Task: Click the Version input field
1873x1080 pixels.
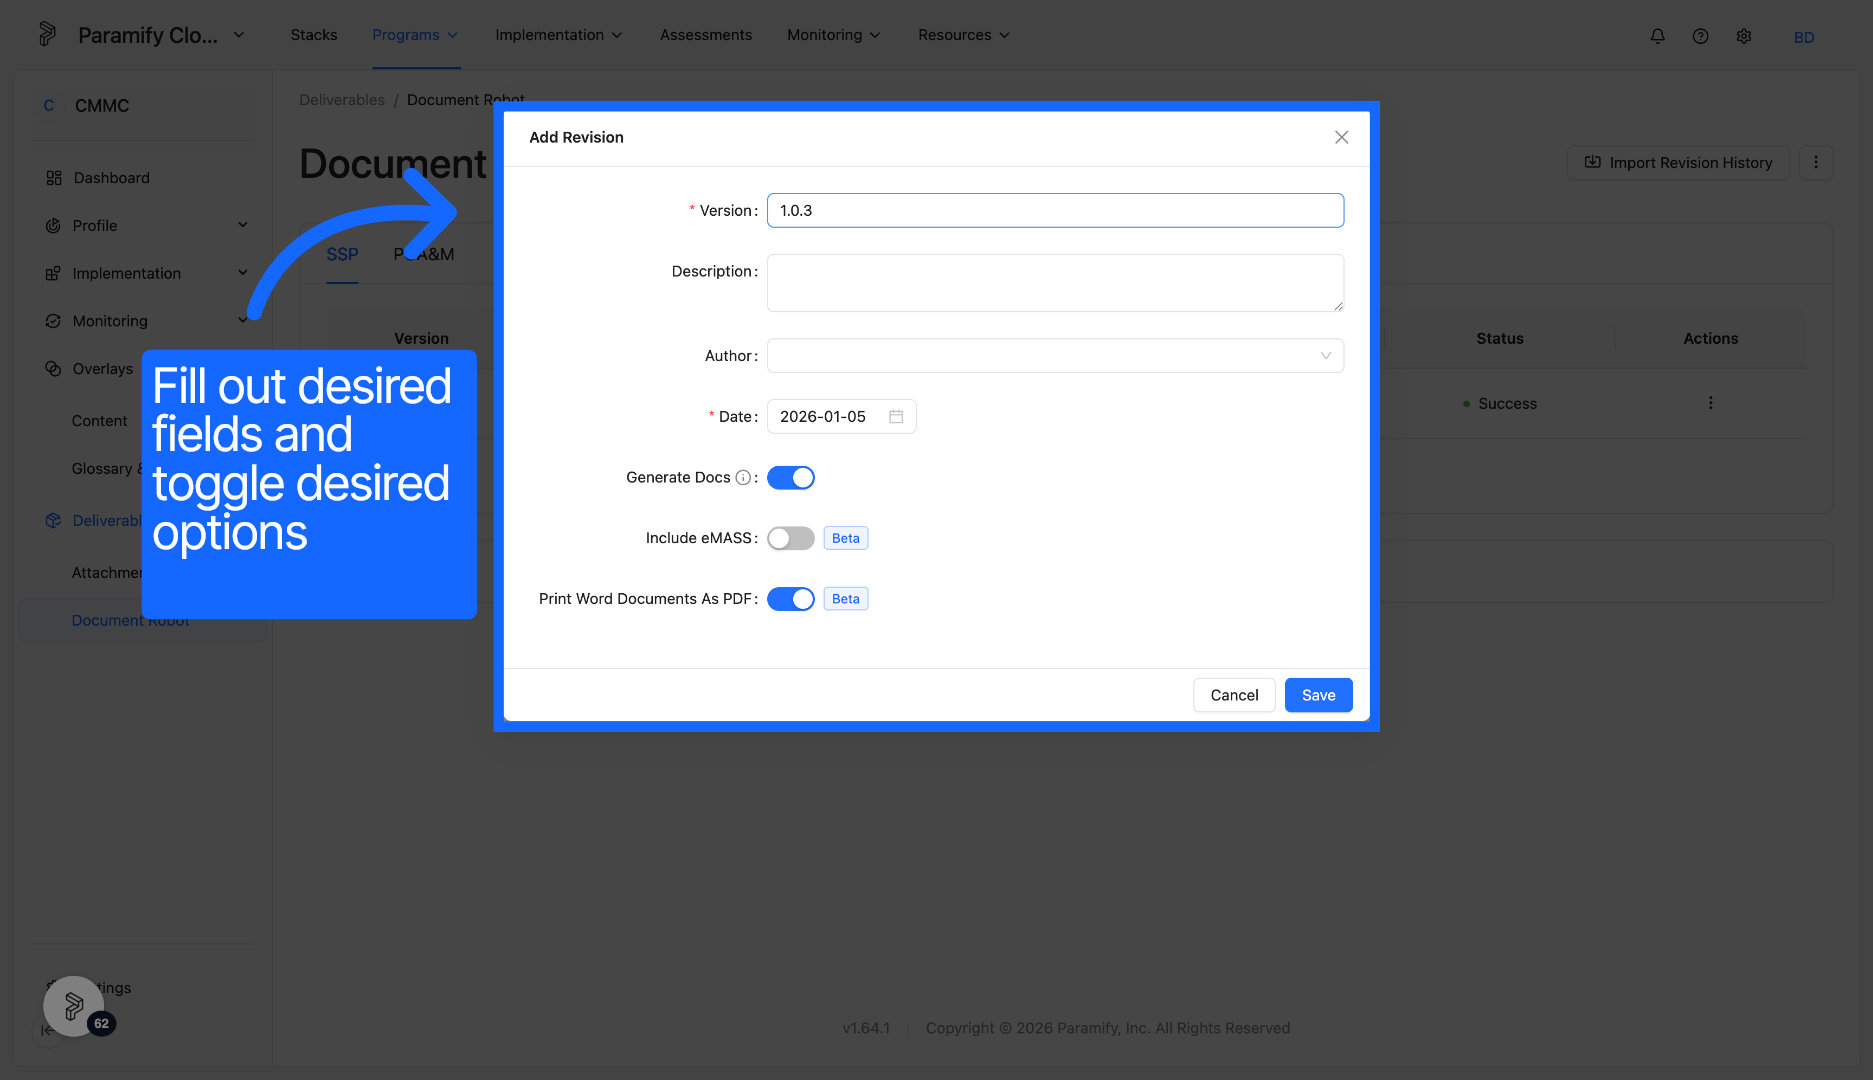Action: coord(1055,210)
